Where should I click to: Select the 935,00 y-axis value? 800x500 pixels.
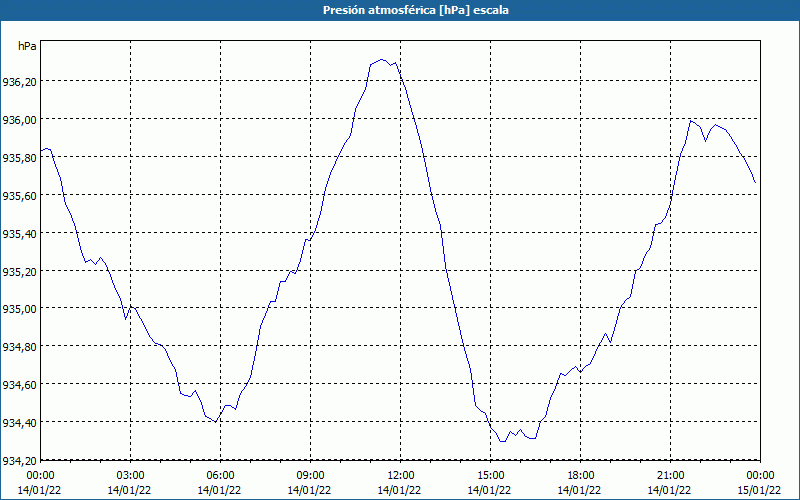point(19,309)
